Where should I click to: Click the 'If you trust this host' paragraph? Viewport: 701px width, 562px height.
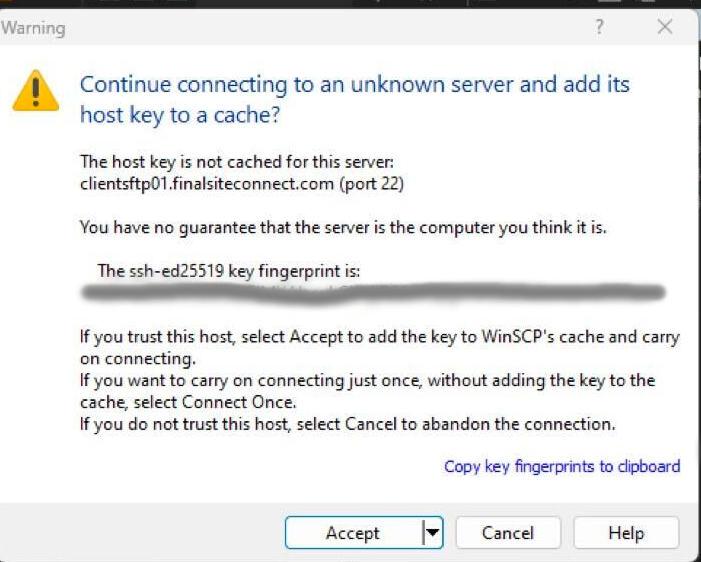[x=380, y=347]
